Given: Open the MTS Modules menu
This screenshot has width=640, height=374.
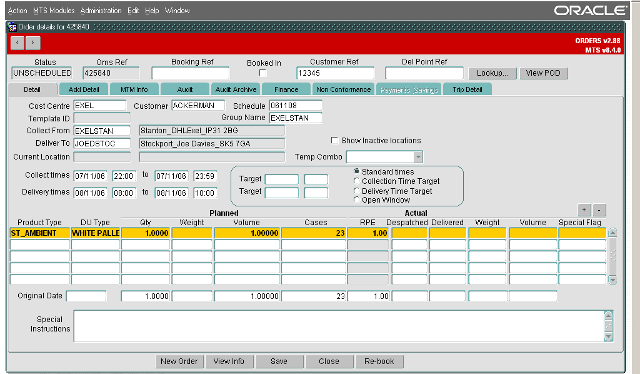Looking at the screenshot, I should 54,11.
